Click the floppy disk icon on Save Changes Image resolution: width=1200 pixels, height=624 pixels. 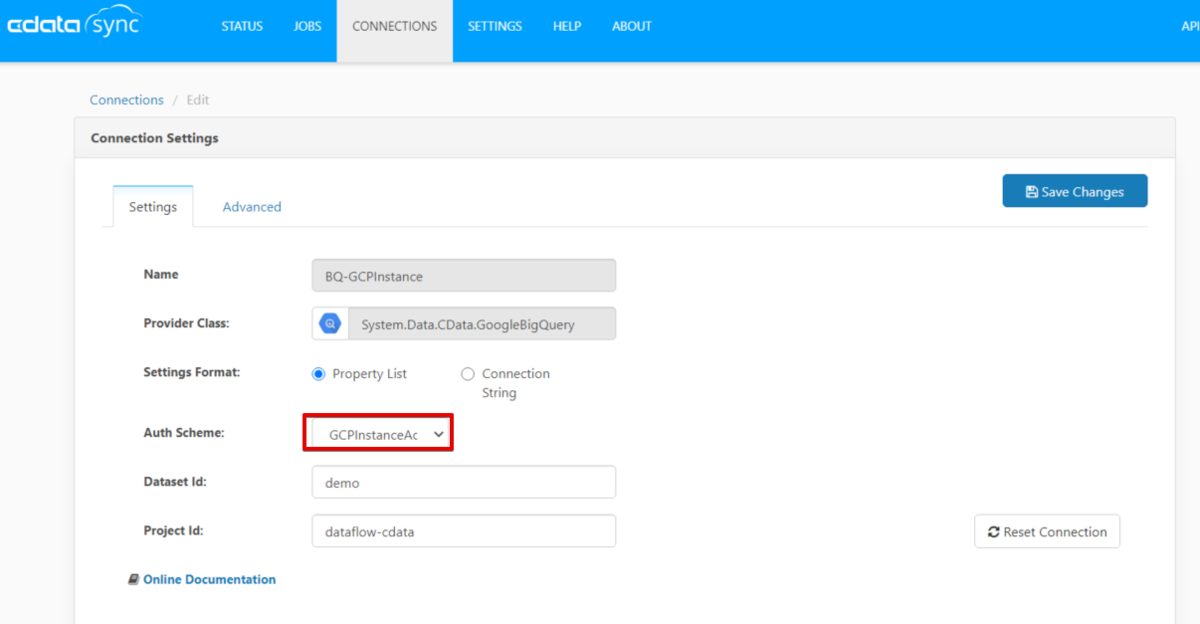coord(1032,192)
